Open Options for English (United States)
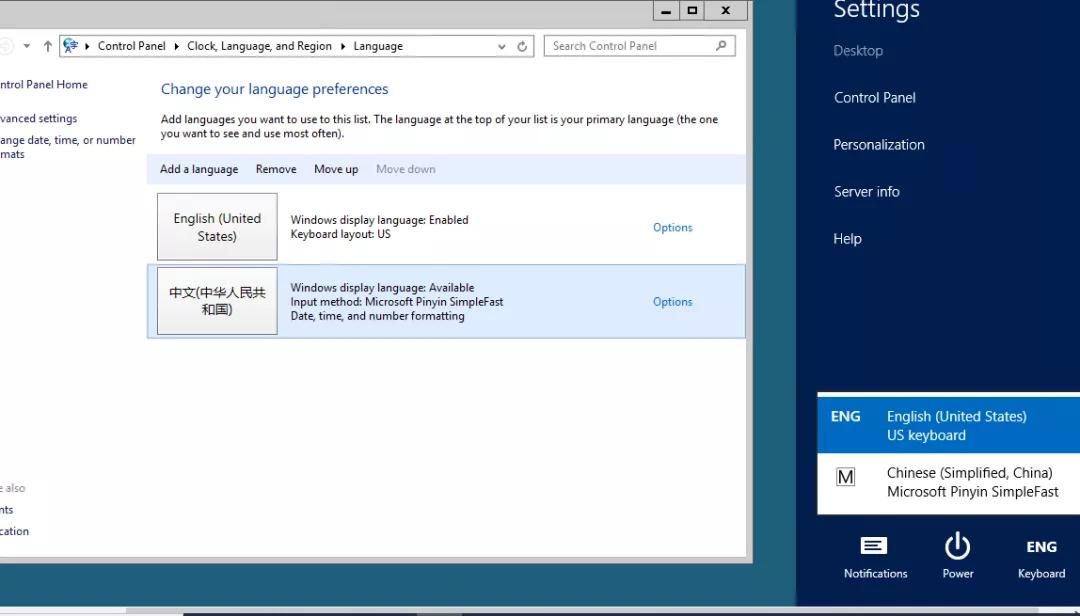Viewport: 1080px width, 616px height. 672,227
